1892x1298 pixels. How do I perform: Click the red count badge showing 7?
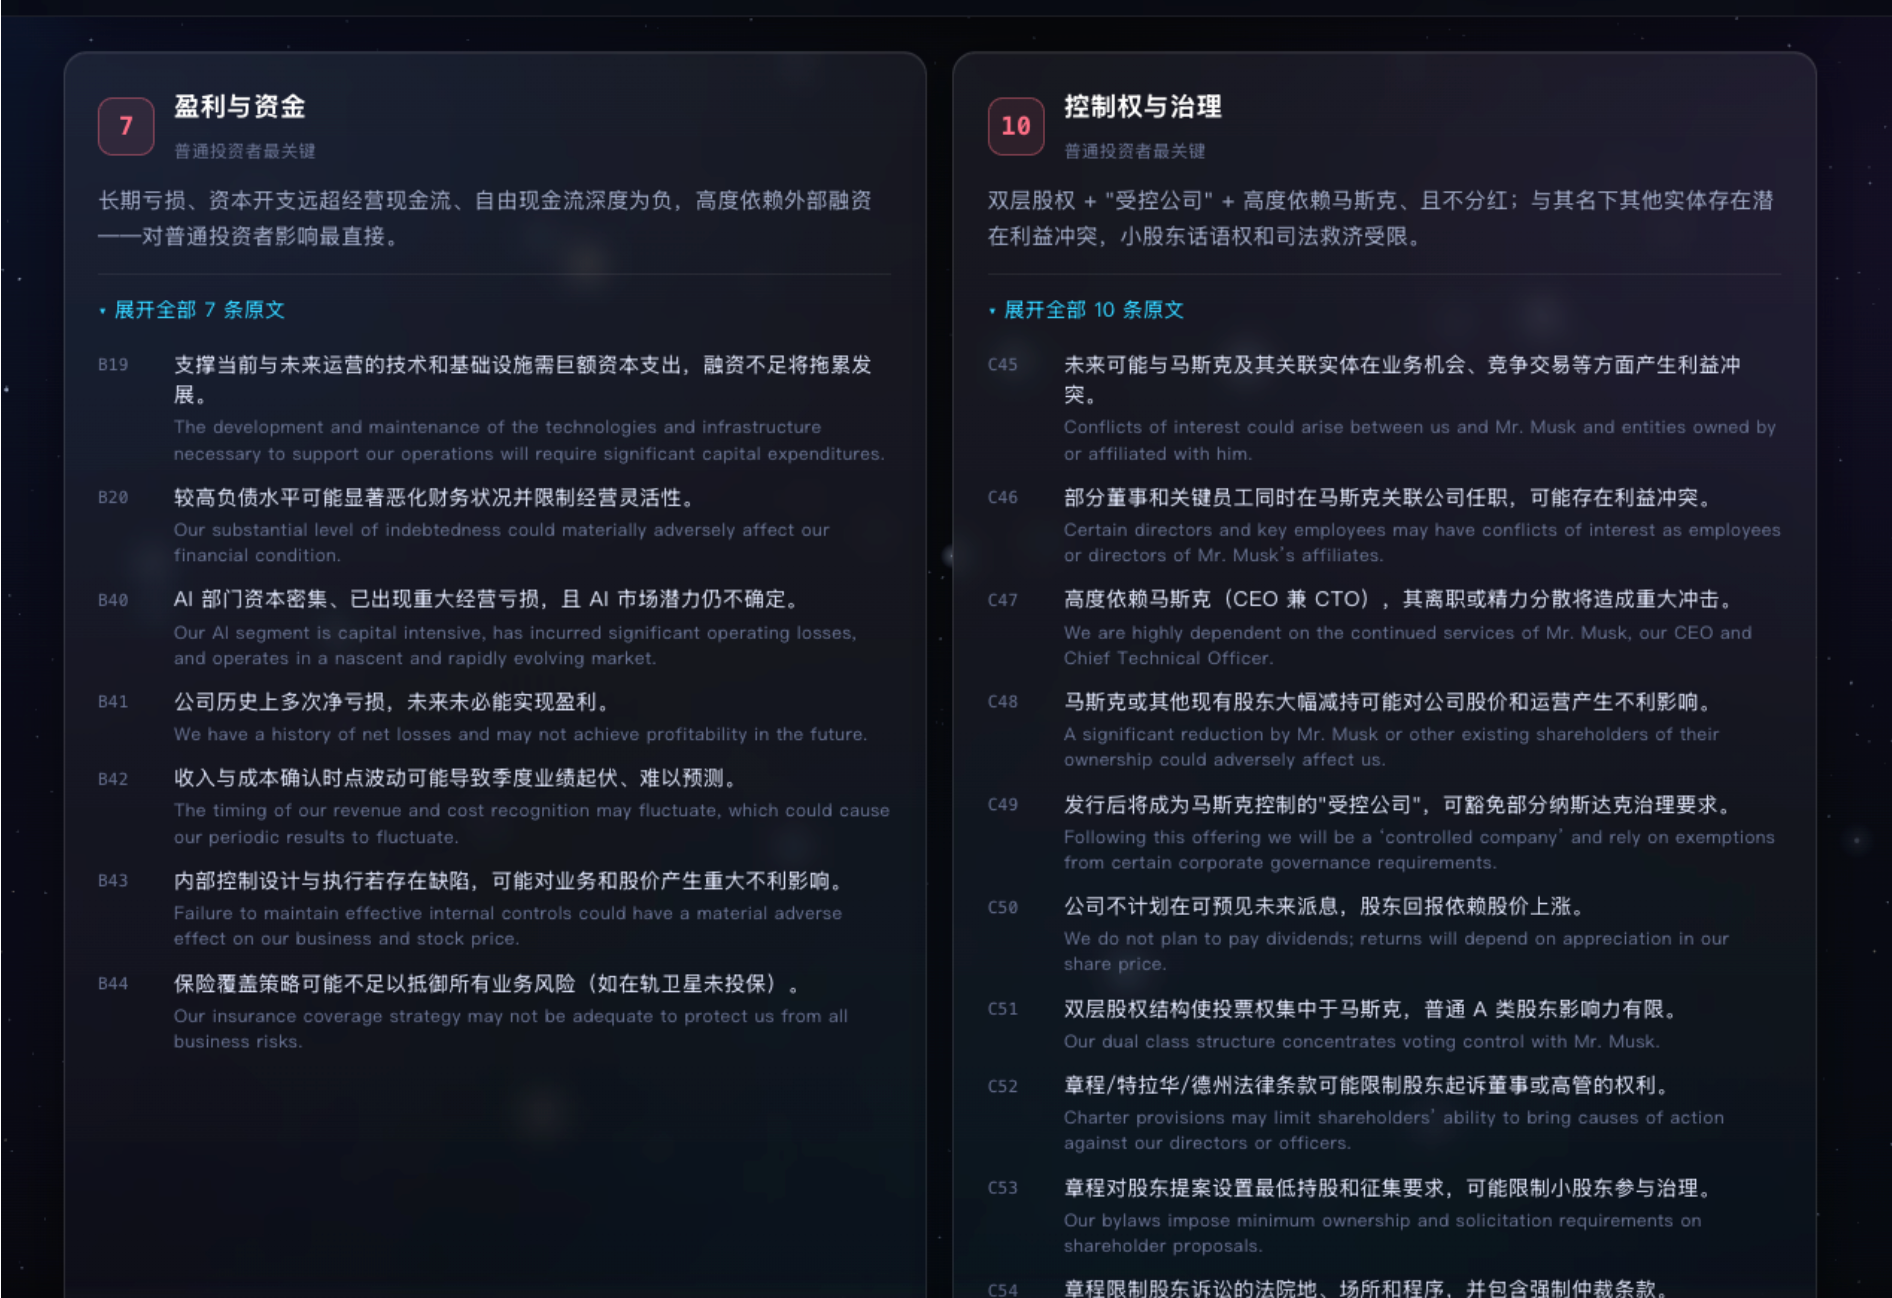coord(126,126)
